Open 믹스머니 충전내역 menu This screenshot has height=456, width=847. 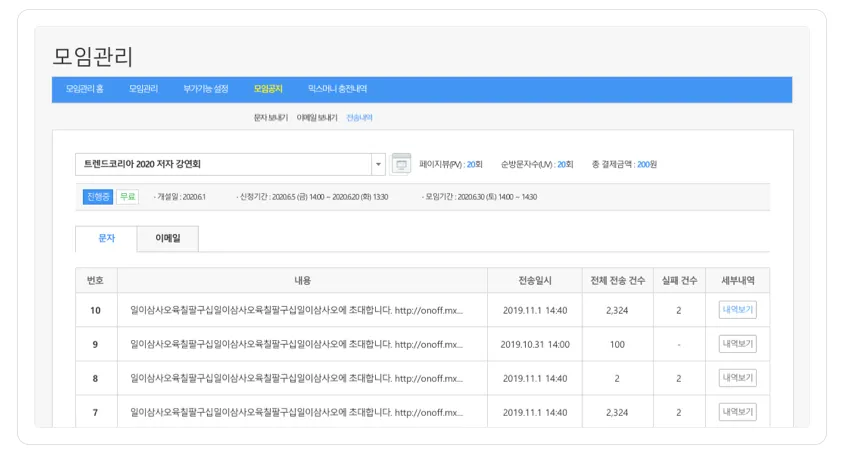(338, 89)
